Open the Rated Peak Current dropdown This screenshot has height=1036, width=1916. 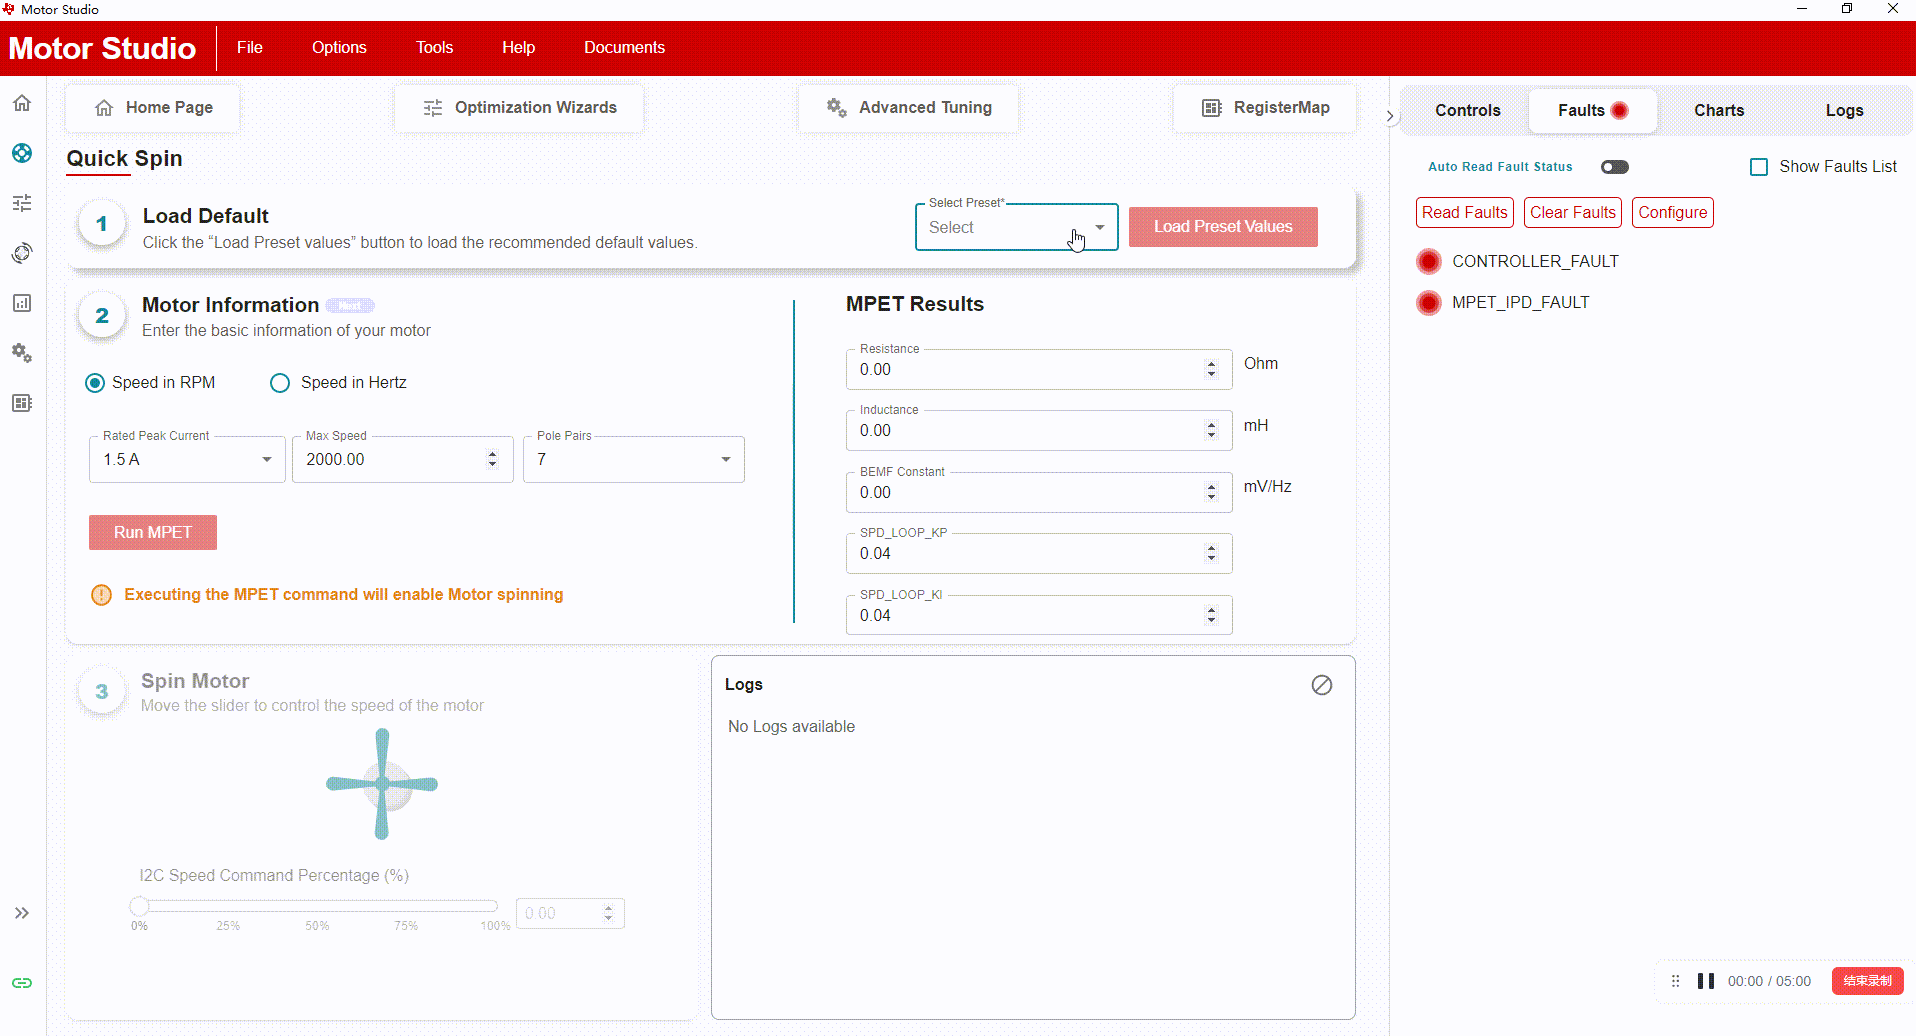[187, 460]
